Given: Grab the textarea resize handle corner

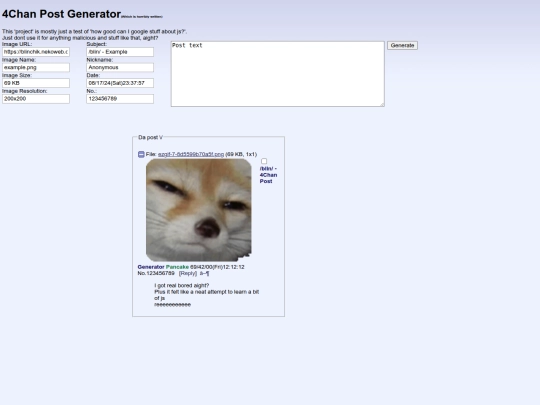Looking at the screenshot, I should tap(382, 104).
